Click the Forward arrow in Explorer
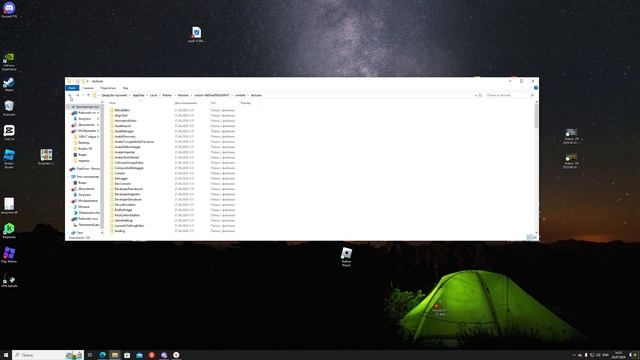Image resolution: width=640 pixels, height=360 pixels. (x=78, y=95)
